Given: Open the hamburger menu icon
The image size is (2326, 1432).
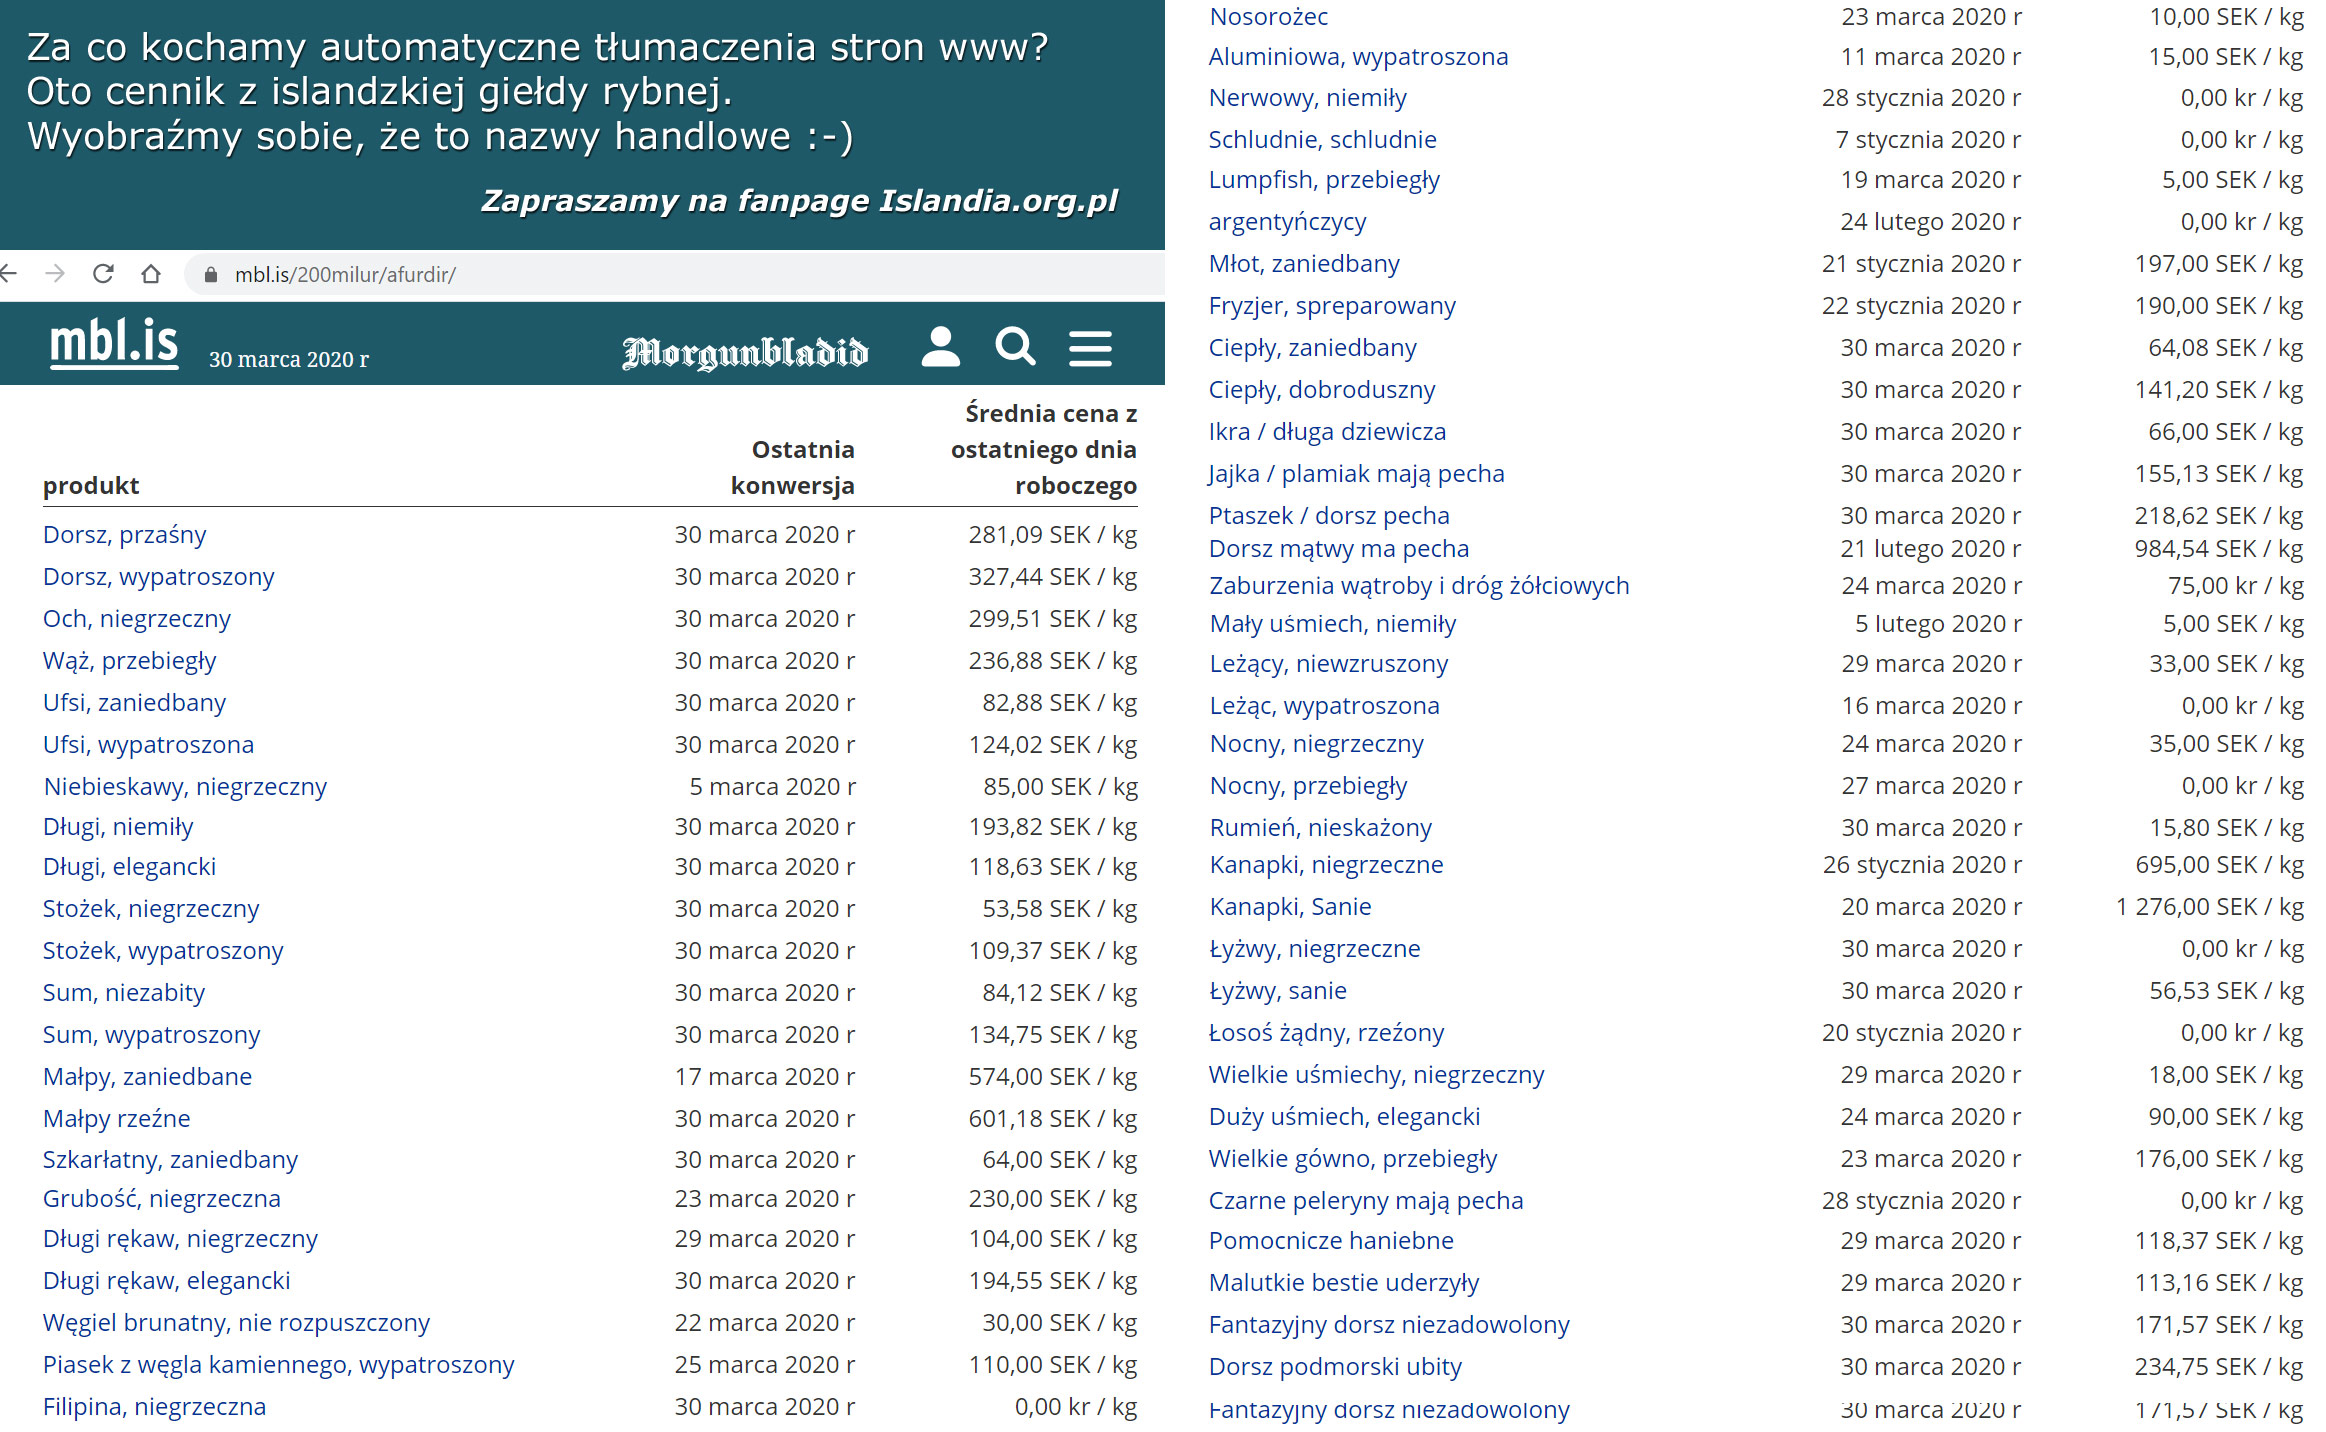Looking at the screenshot, I should click(1090, 348).
